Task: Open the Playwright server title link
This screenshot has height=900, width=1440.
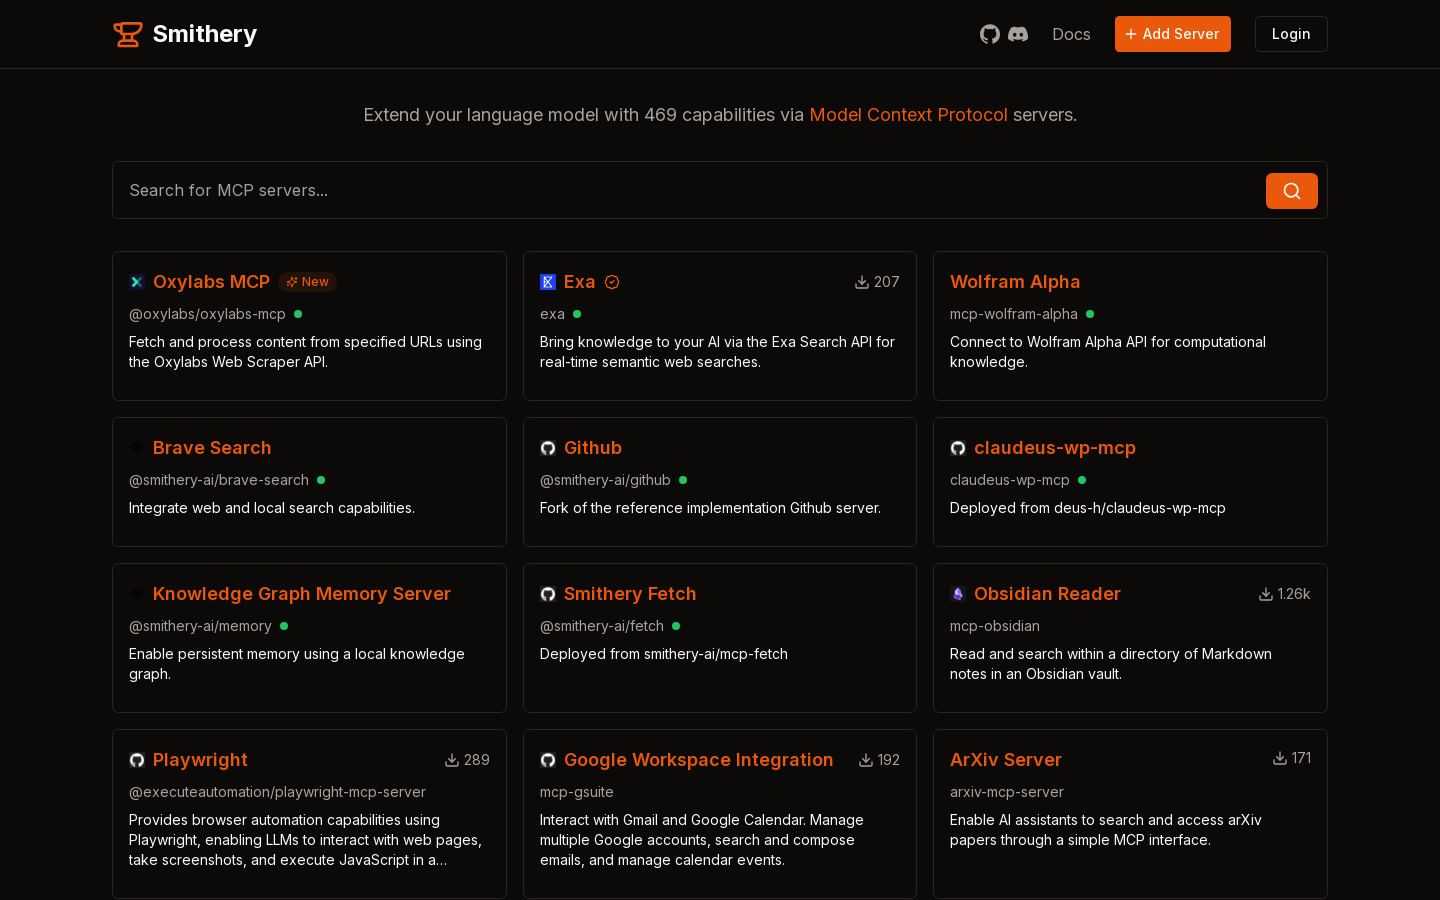Action: (x=200, y=760)
